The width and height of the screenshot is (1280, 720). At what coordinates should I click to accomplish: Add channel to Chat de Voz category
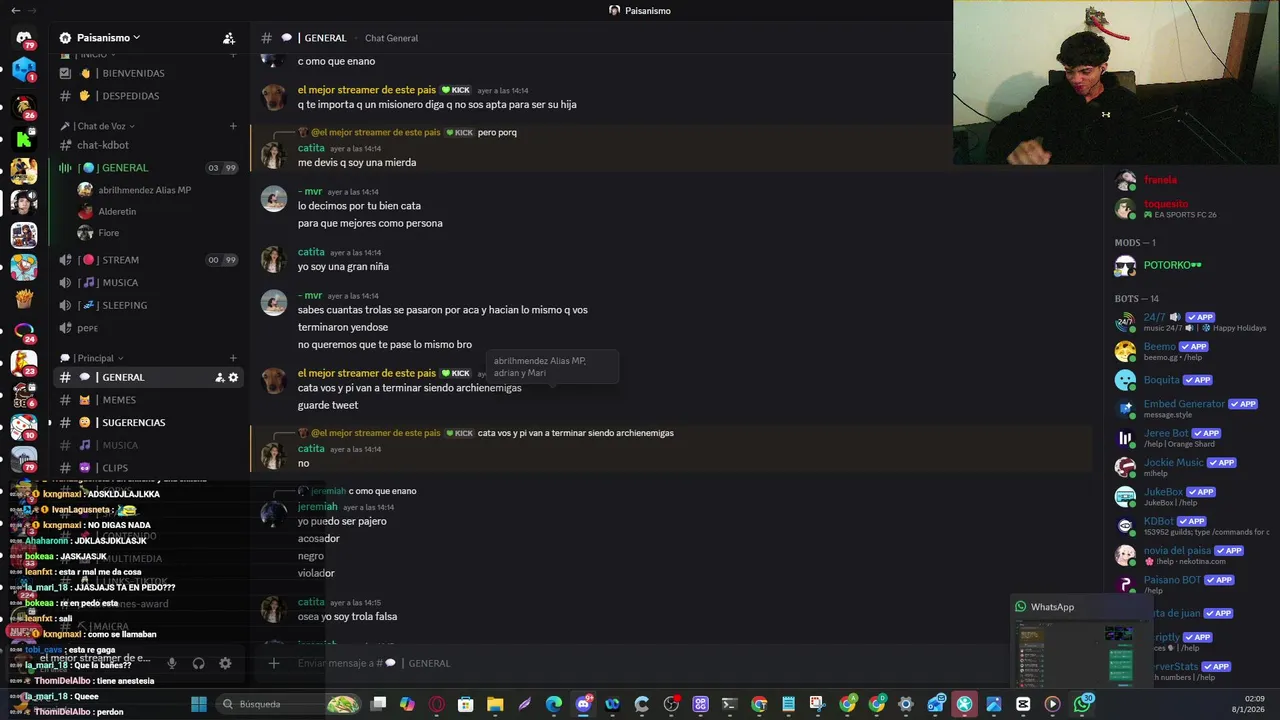tap(233, 126)
